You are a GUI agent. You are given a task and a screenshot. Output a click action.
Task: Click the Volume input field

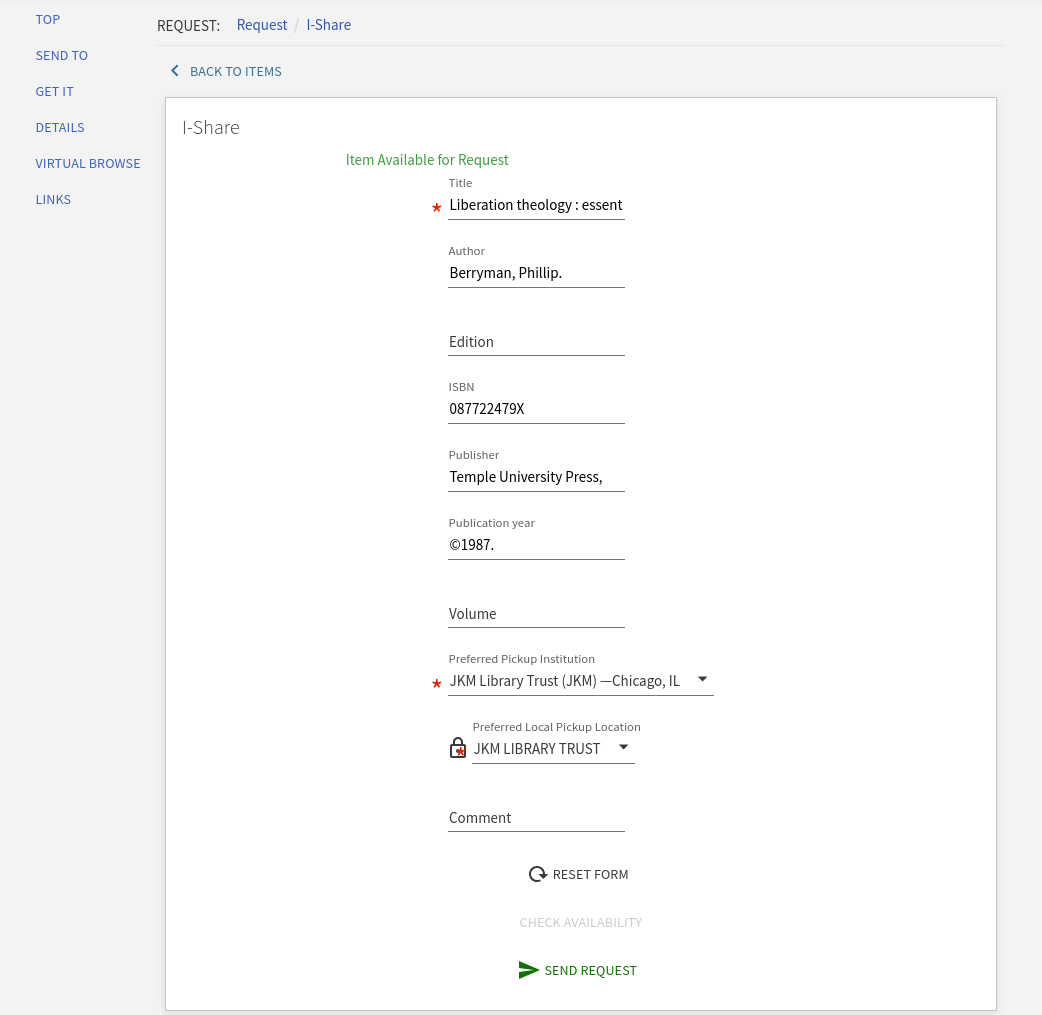click(536, 614)
